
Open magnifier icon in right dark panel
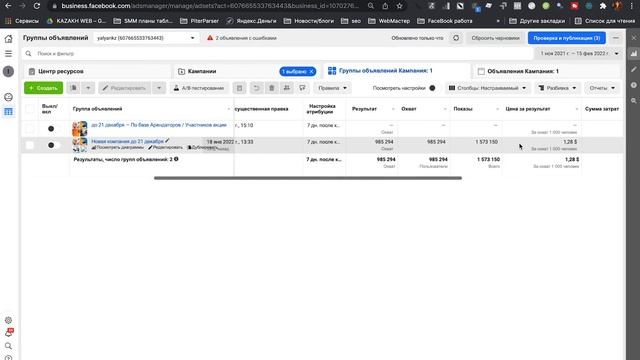pos(633,100)
